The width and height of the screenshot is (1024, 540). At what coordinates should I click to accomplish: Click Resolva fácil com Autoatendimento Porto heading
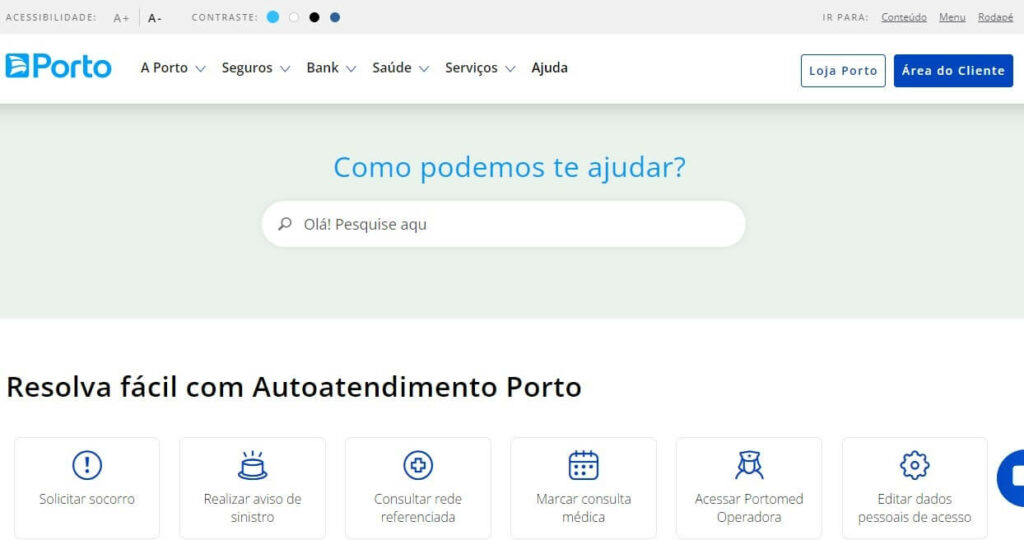point(294,387)
